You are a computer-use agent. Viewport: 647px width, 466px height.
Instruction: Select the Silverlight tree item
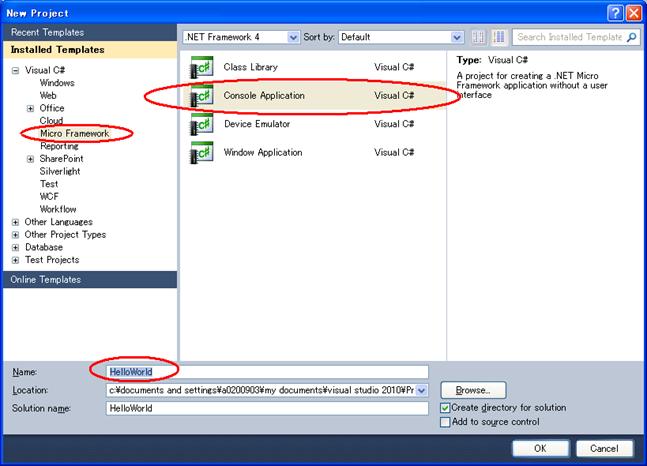(60, 171)
